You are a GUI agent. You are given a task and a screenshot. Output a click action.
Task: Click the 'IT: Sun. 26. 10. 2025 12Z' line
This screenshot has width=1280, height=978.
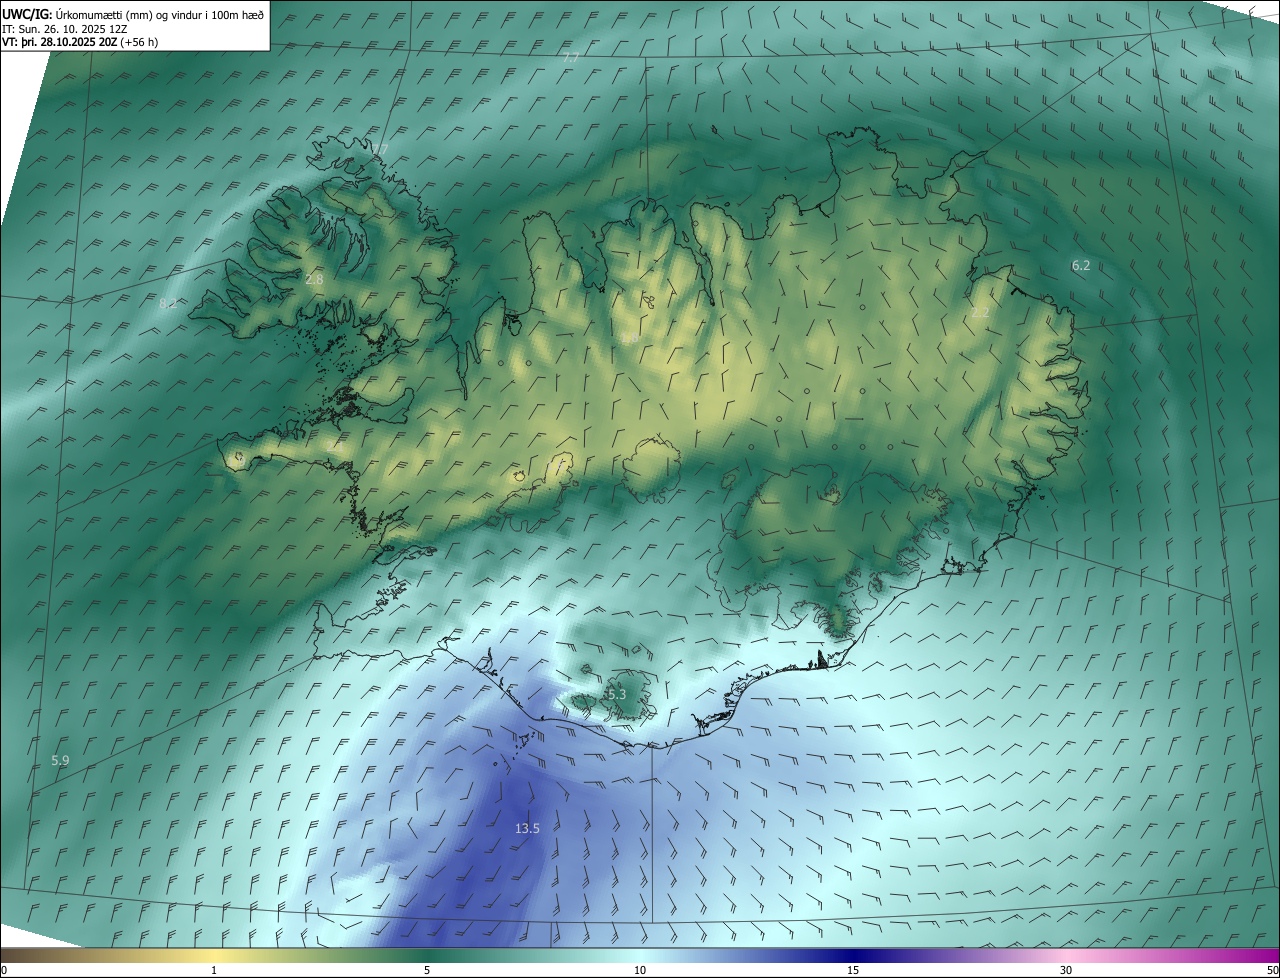coord(65,29)
